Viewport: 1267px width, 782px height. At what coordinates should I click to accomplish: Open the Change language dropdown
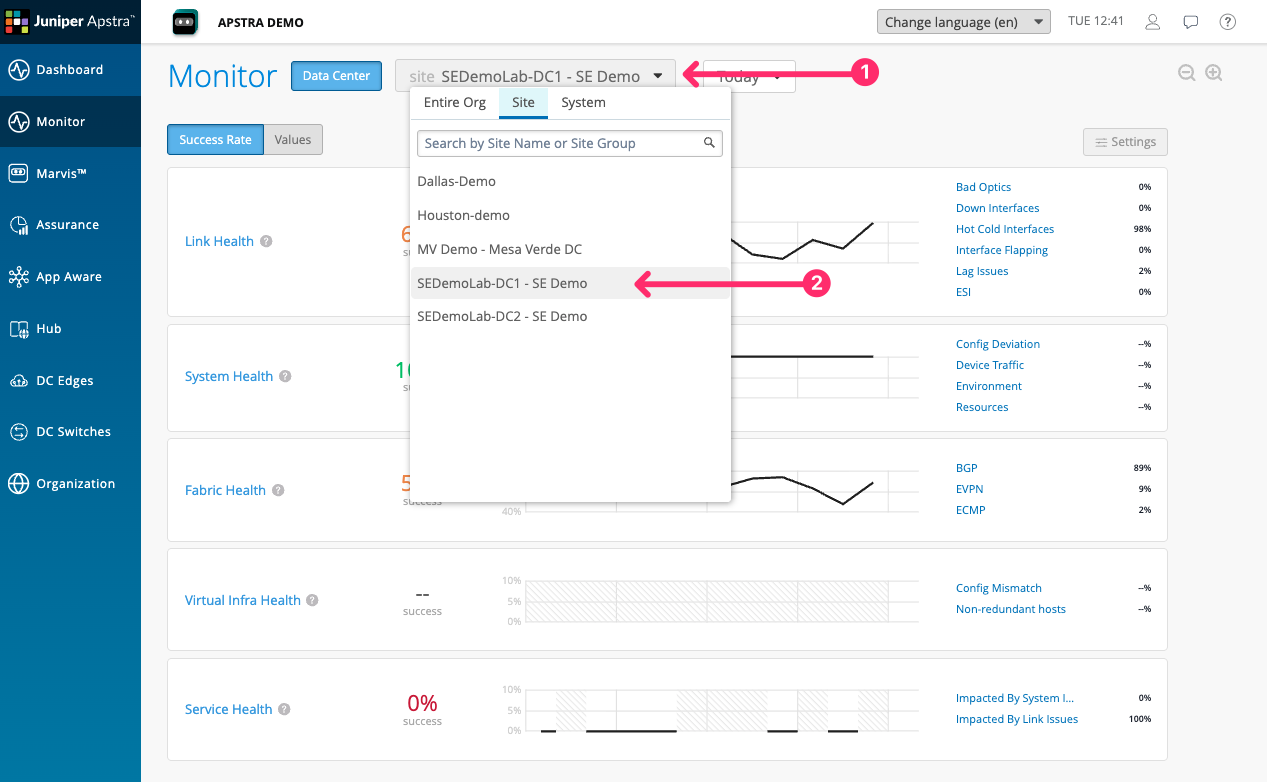click(x=963, y=22)
